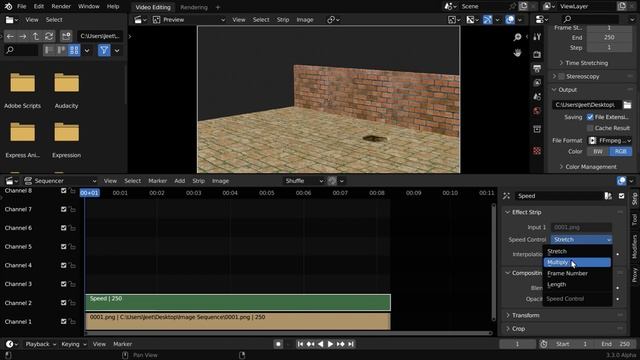Create a new folder in the file browser

(66, 36)
